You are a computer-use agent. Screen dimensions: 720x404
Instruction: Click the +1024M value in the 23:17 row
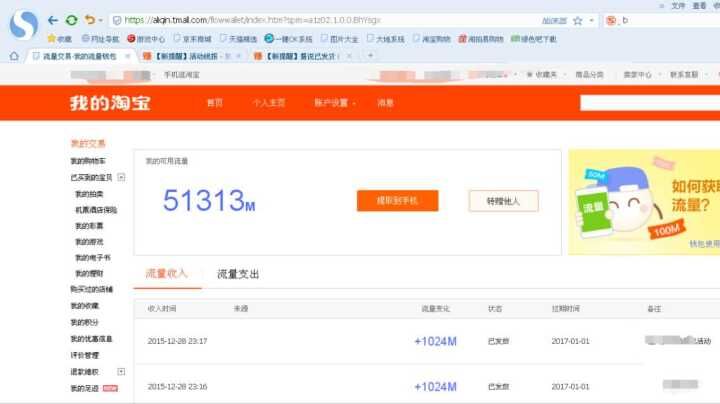coord(435,341)
